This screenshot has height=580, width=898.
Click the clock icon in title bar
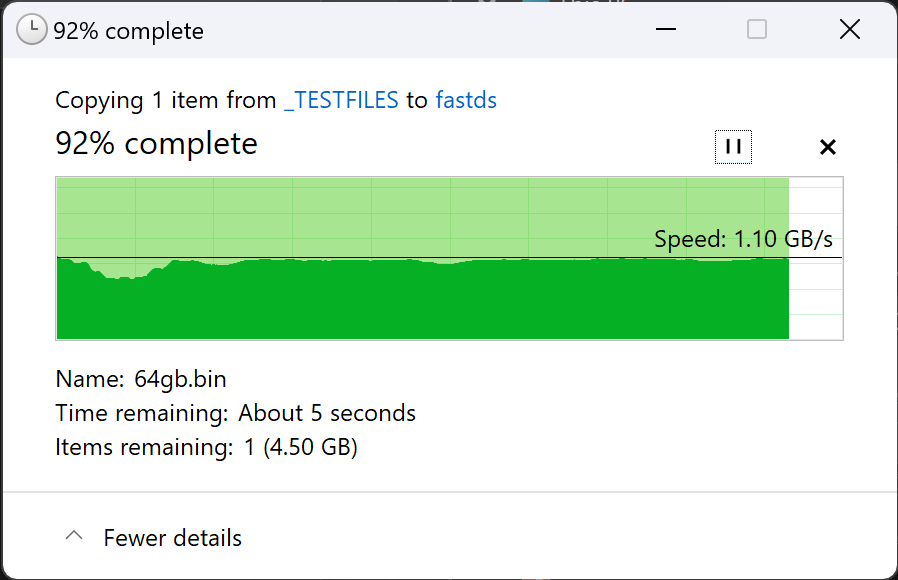click(x=31, y=30)
